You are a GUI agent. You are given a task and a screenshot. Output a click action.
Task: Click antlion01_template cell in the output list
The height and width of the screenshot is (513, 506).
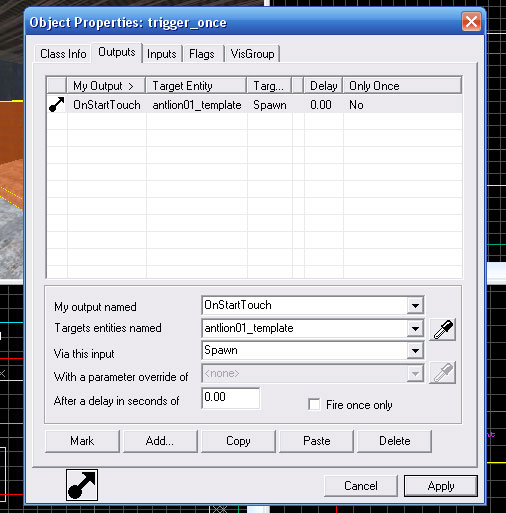[197, 105]
